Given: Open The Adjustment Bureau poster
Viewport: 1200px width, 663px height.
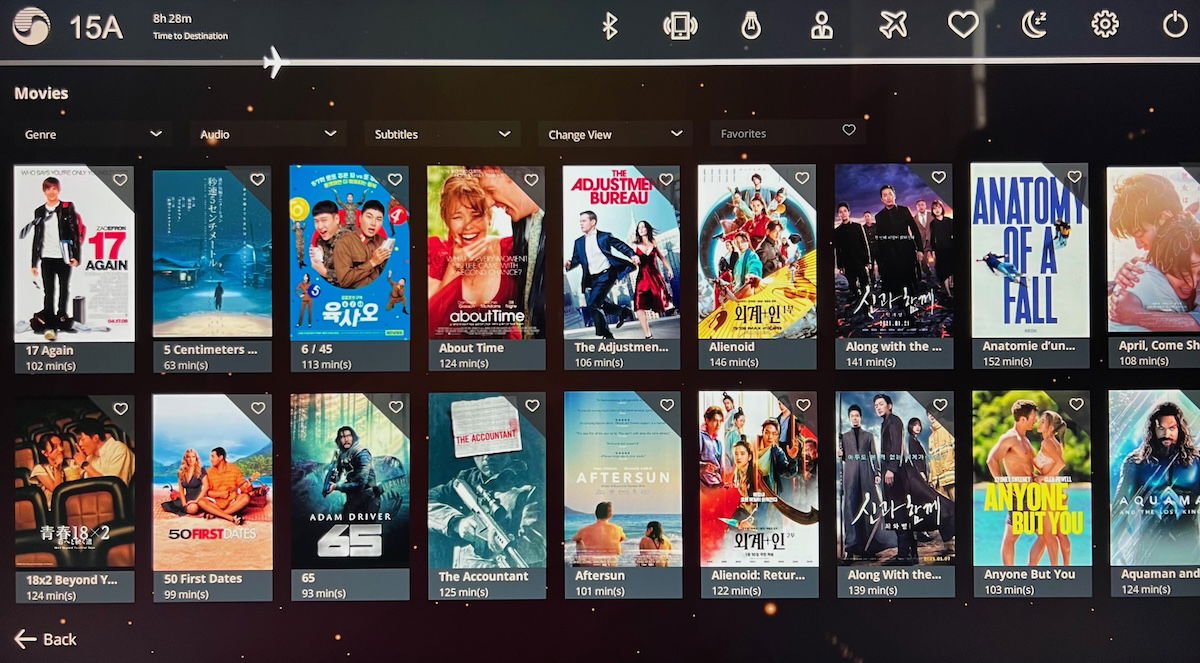Looking at the screenshot, I should [621, 252].
